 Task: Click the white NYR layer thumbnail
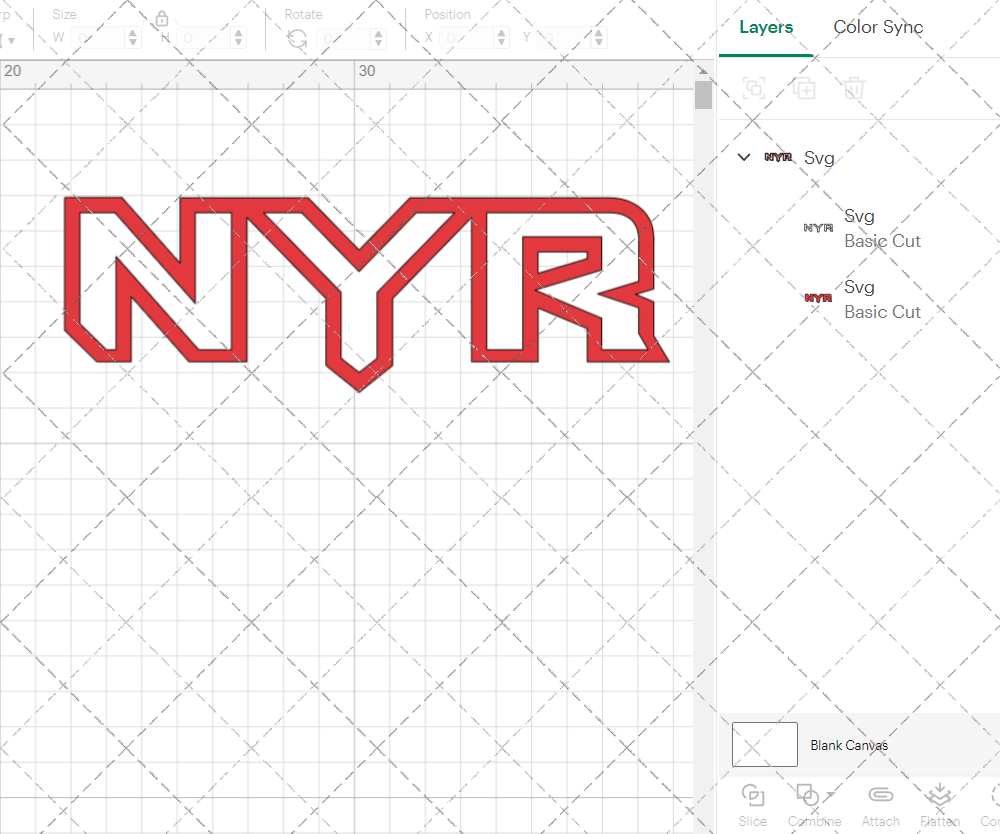[x=818, y=228]
